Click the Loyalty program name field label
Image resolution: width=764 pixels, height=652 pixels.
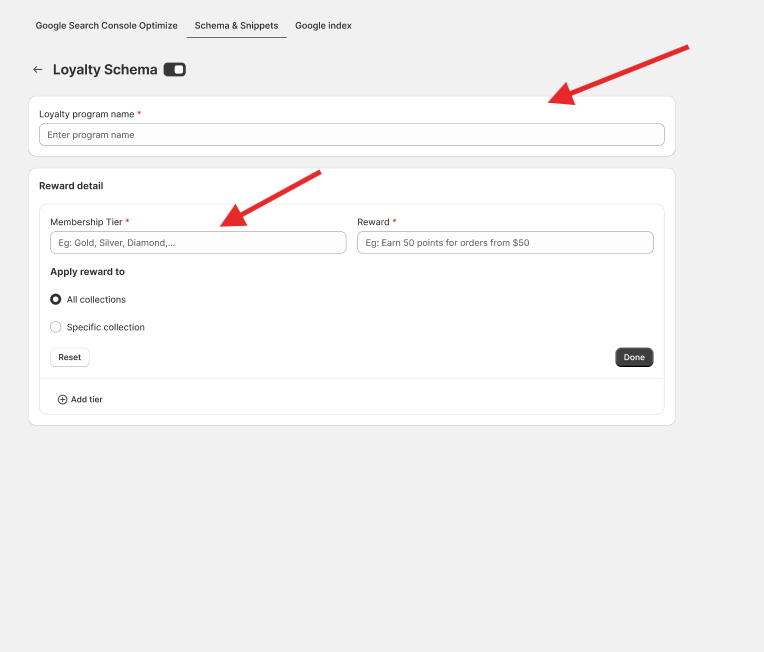87,114
